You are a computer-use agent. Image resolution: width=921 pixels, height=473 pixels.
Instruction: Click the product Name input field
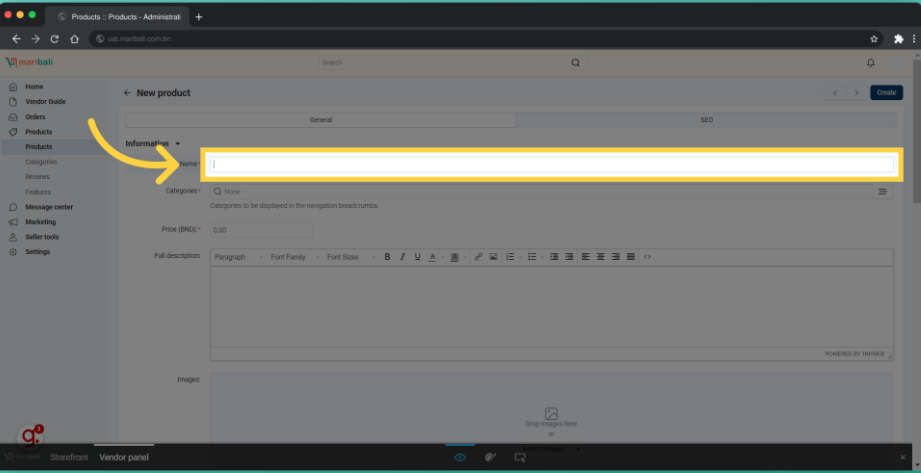552,164
